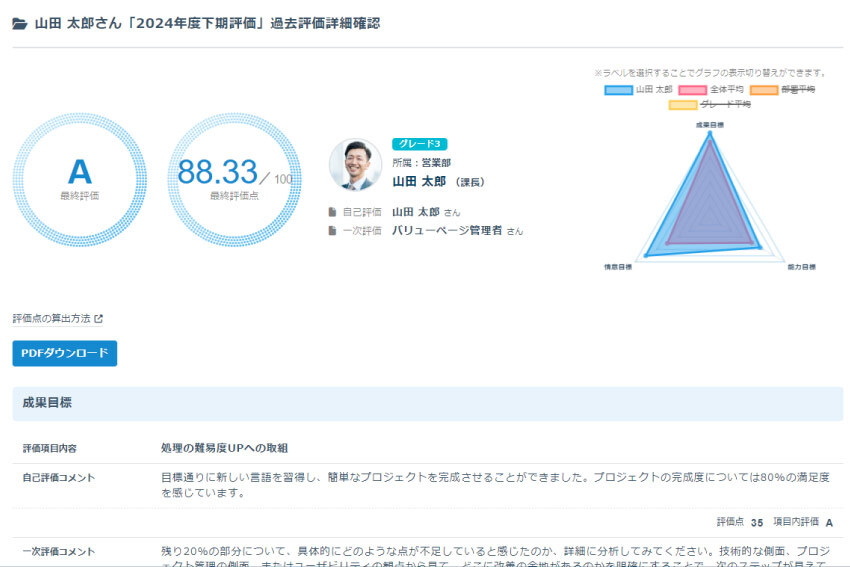Toggle the 山田 太郎 legend swatch in the chart

[618, 89]
